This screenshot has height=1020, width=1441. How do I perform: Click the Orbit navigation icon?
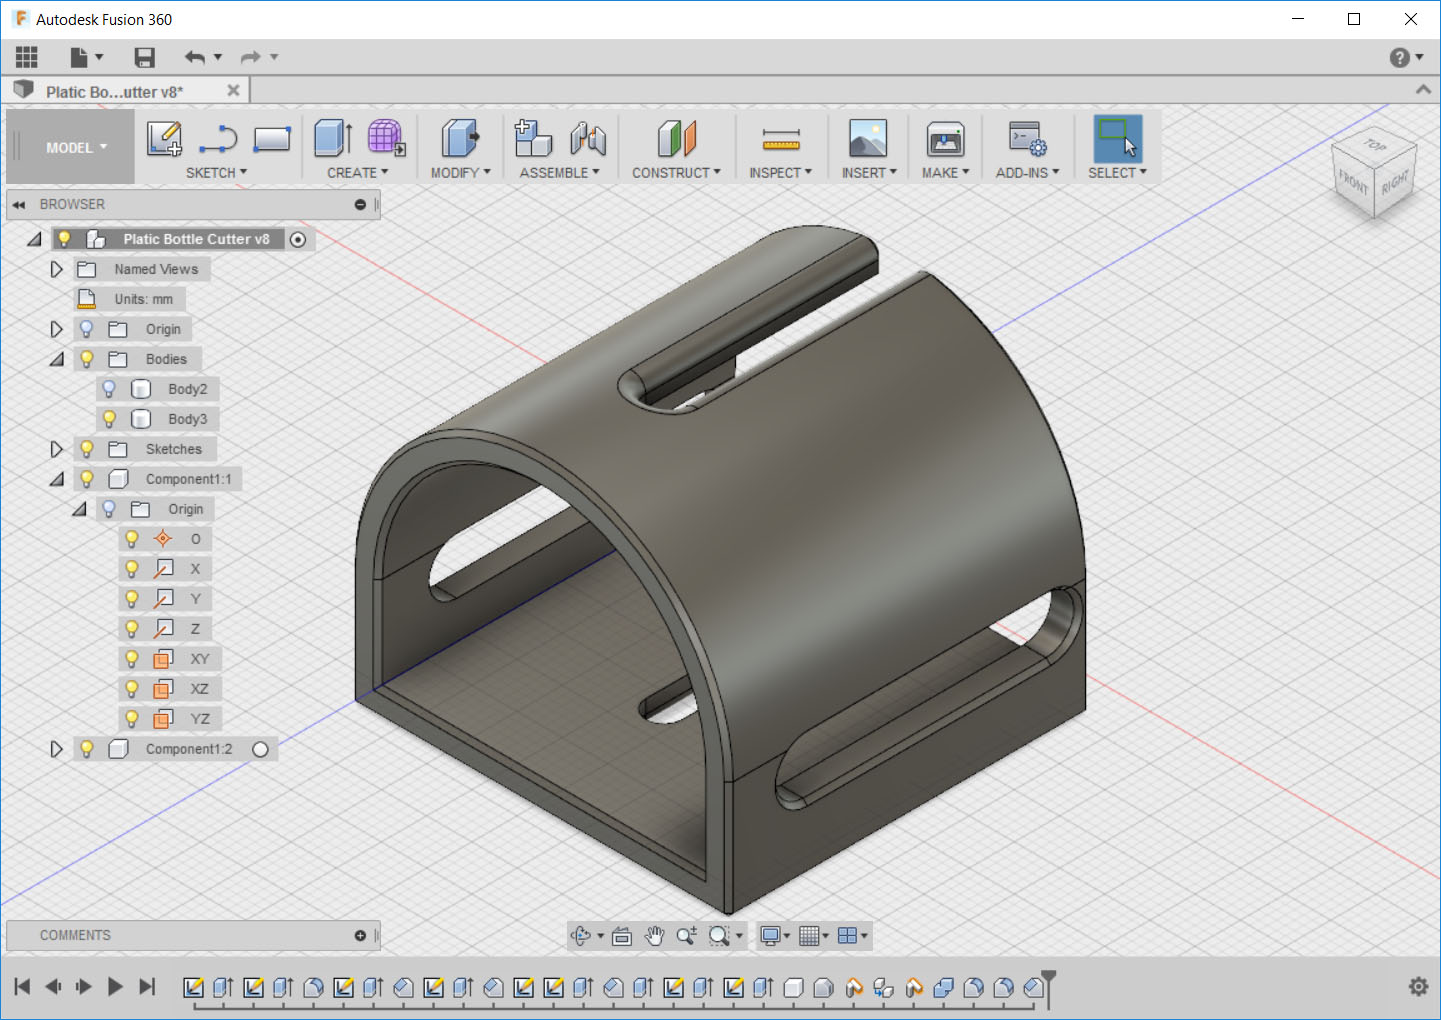(x=581, y=936)
